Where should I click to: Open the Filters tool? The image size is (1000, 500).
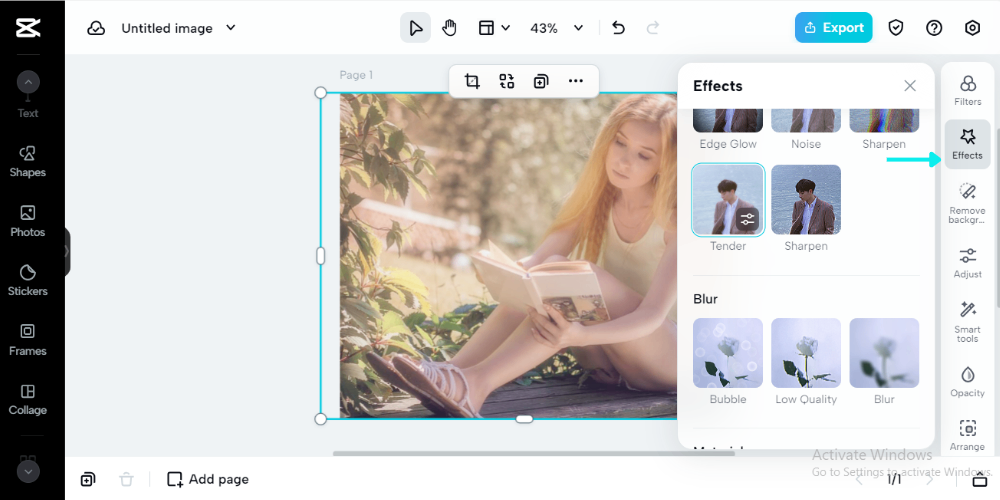point(967,90)
